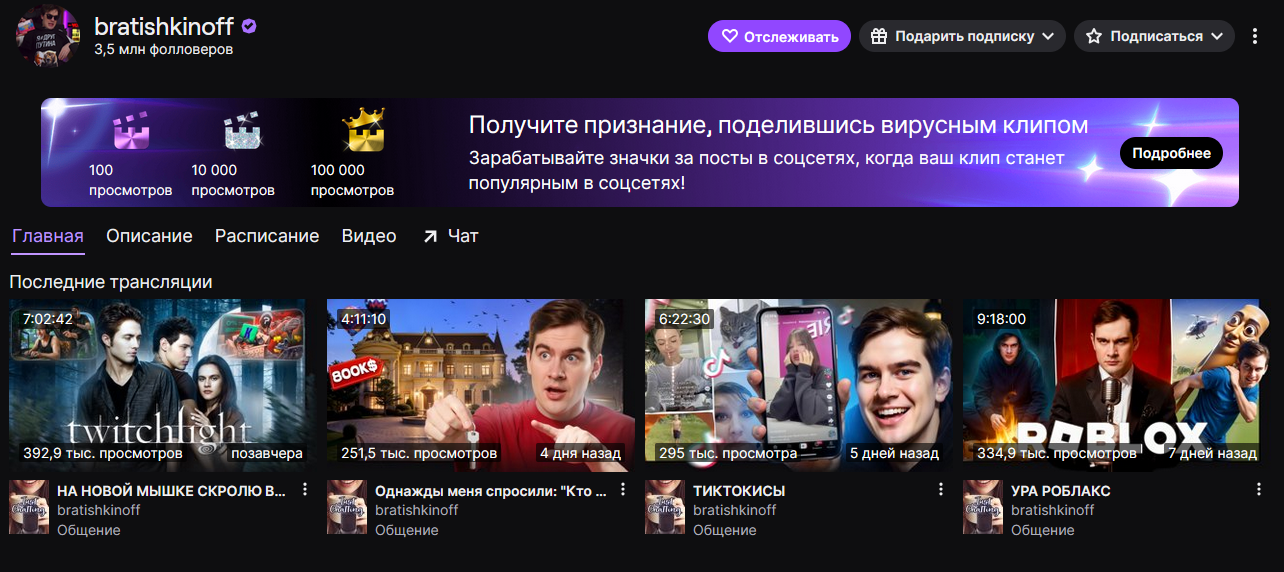The height and width of the screenshot is (572, 1284).
Task: Click the 7 дней назад label
Action: pyautogui.click(x=1213, y=453)
